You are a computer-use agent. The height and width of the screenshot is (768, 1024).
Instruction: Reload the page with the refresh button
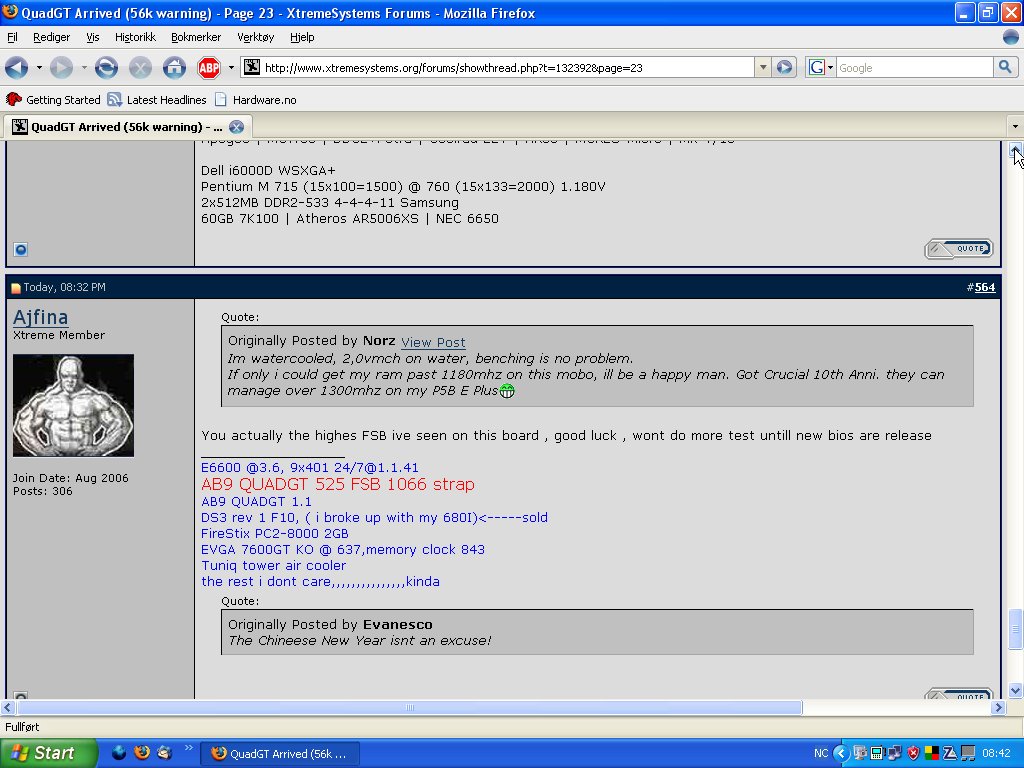106,67
